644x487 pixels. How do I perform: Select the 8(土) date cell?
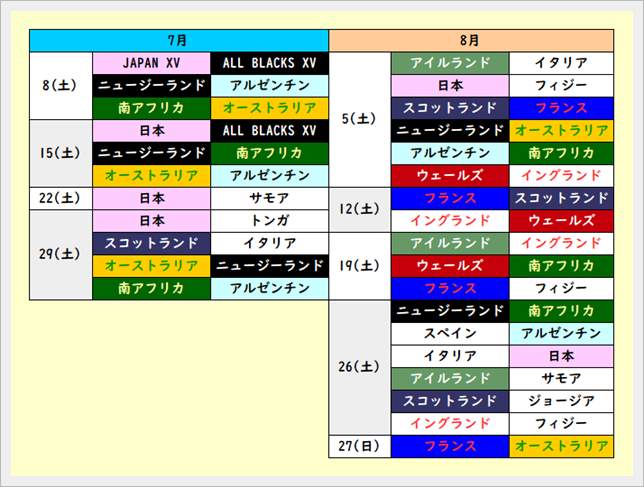click(61, 85)
